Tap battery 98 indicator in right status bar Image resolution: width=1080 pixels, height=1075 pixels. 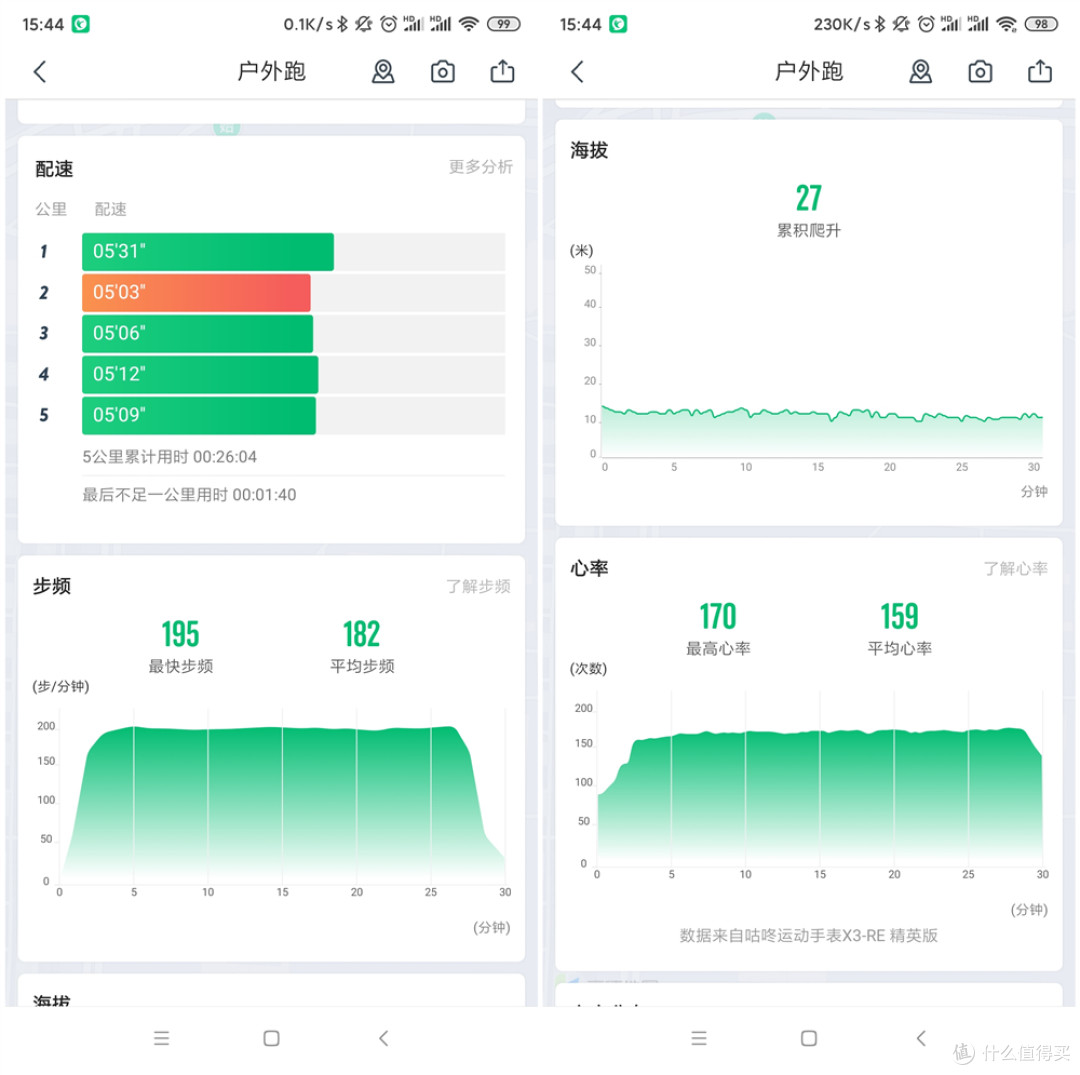1041,24
